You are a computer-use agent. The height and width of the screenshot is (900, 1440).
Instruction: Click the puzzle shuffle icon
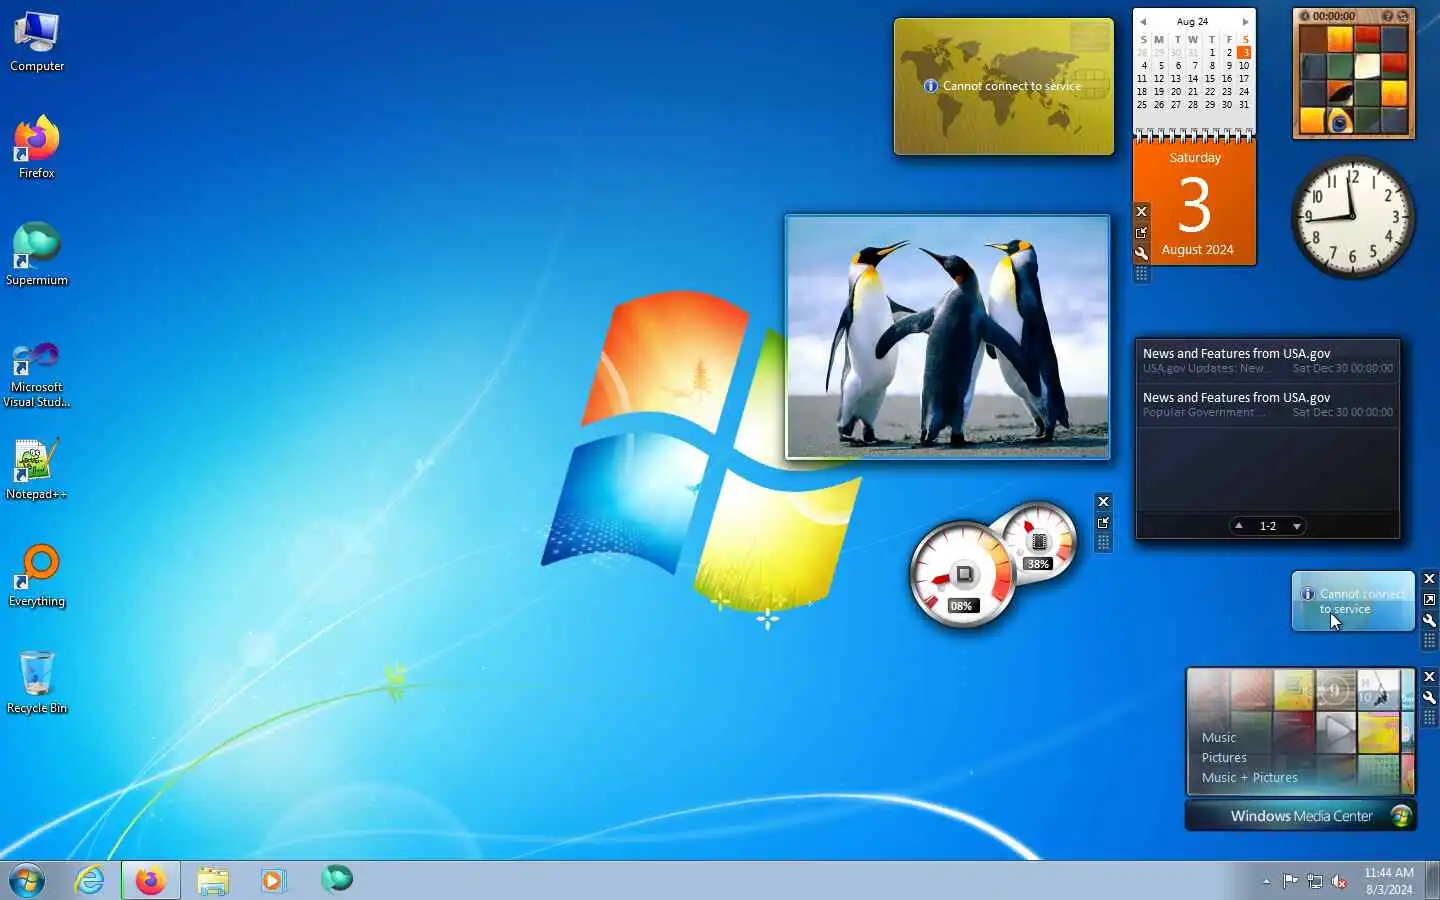[x=1403, y=16]
